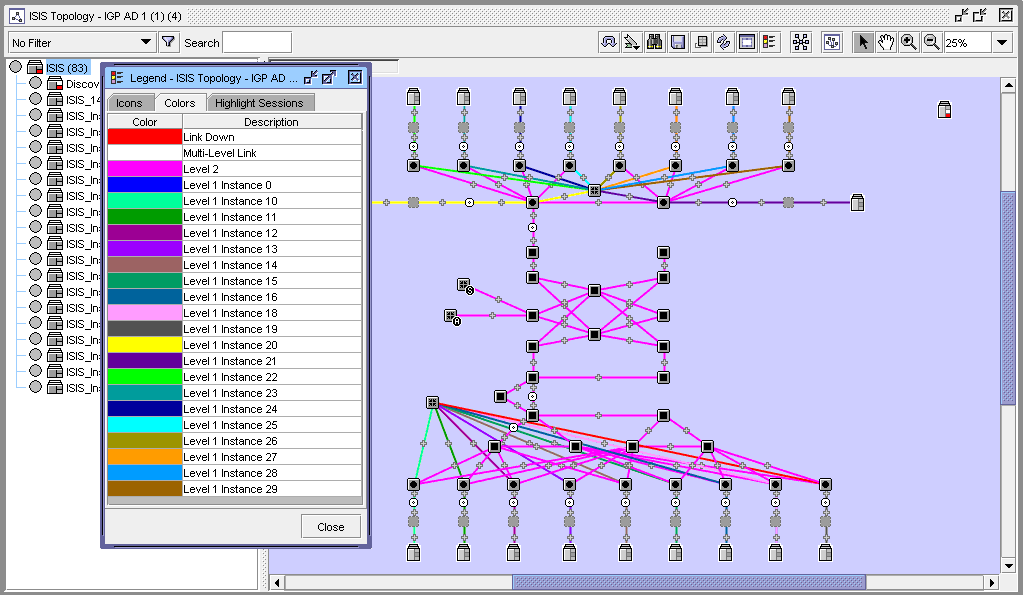
Task: Click the magenta Level 2 color swatch
Action: (145, 169)
